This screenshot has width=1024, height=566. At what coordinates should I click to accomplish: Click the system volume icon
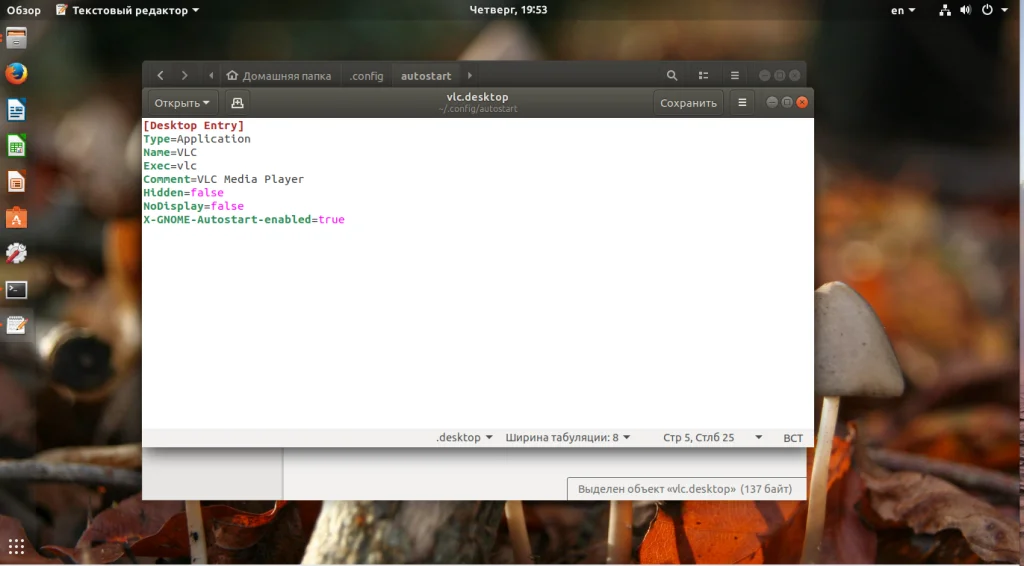click(x=965, y=10)
